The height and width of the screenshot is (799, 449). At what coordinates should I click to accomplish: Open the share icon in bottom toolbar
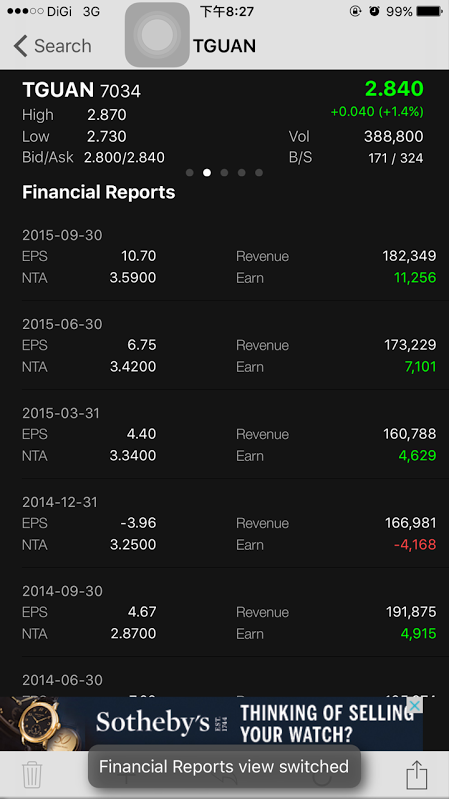(416, 775)
